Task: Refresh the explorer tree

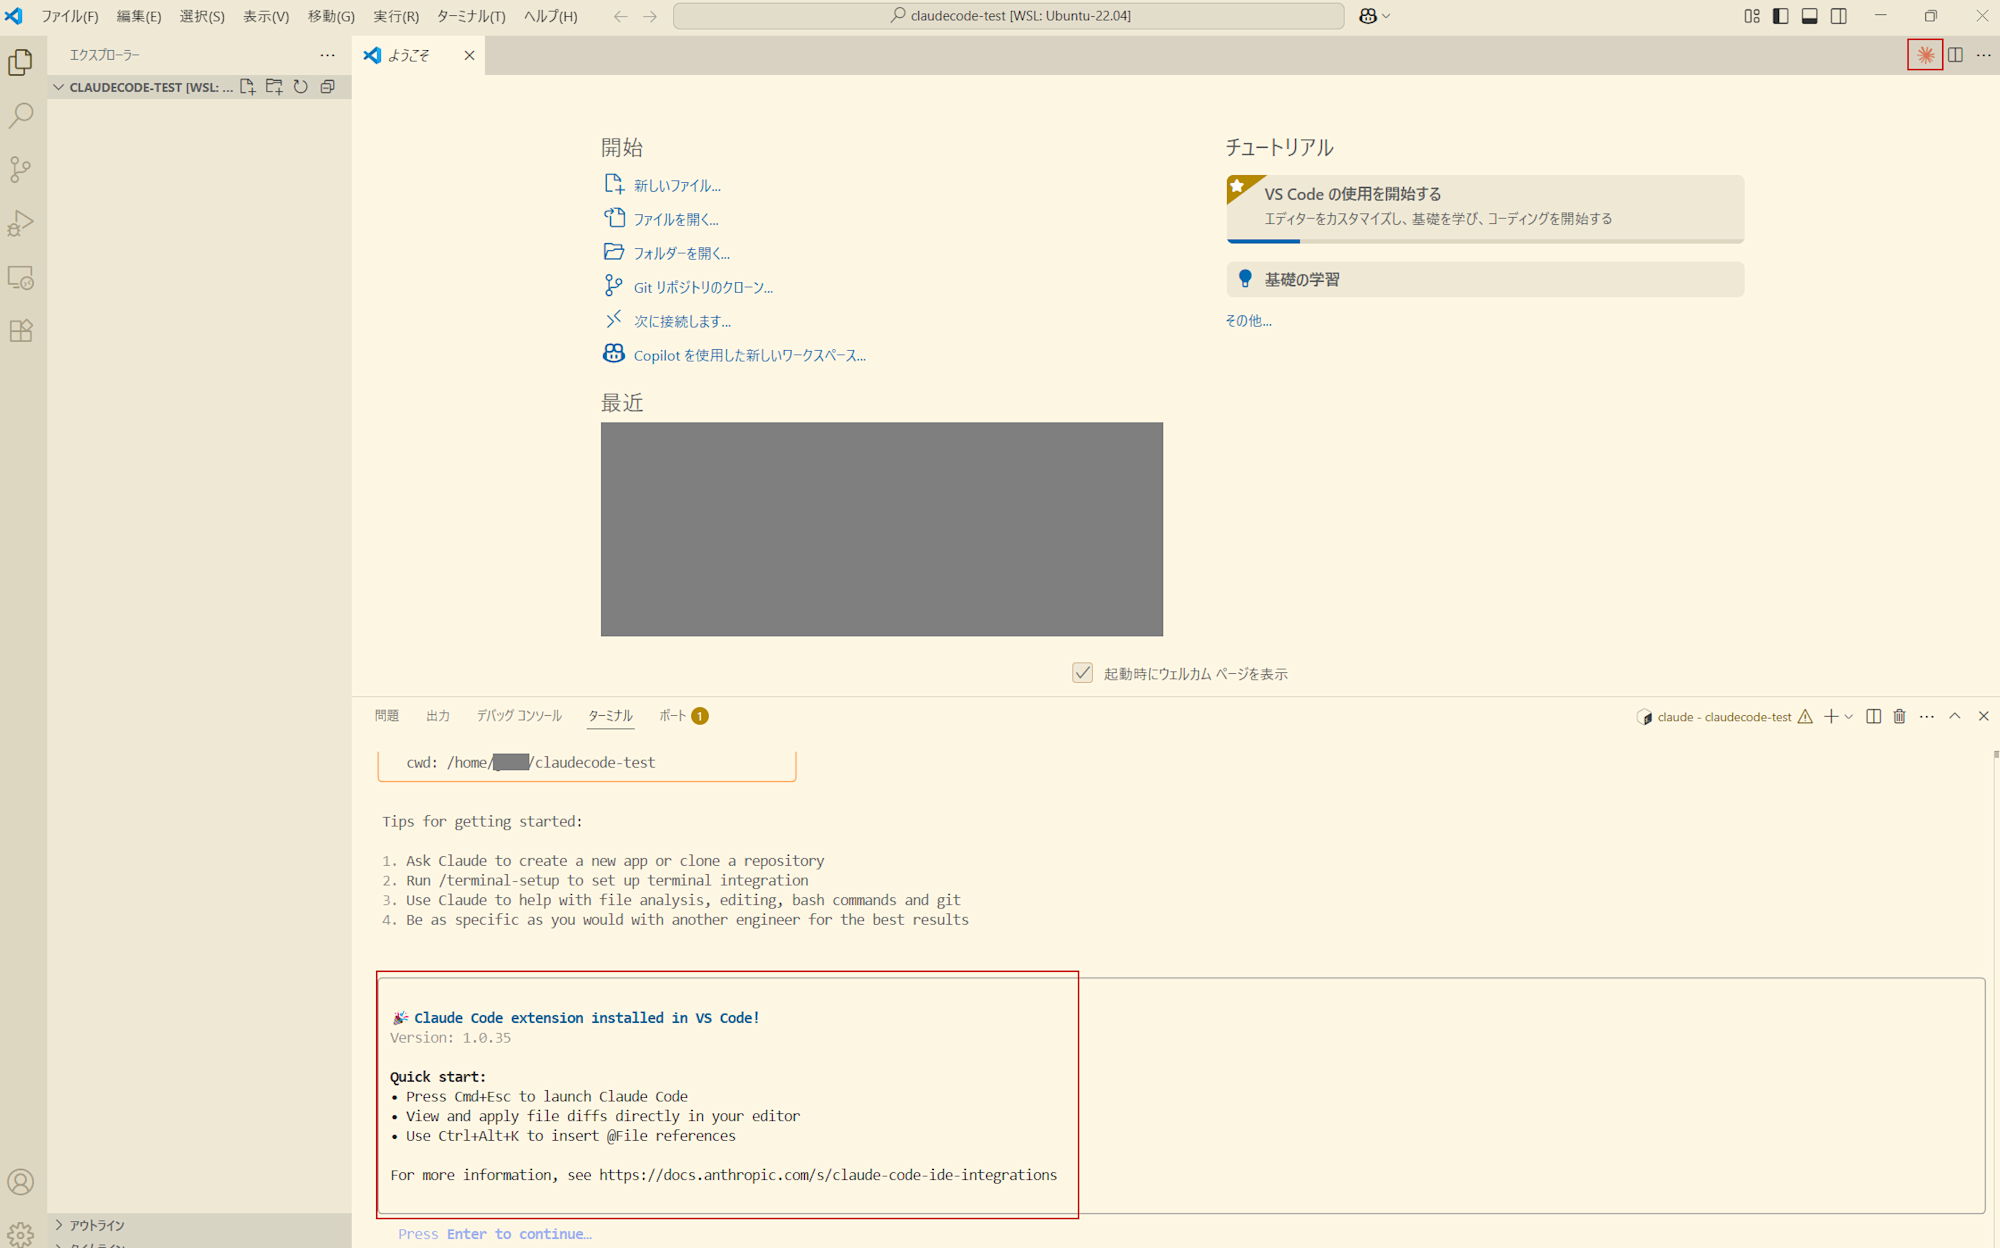Action: click(301, 87)
